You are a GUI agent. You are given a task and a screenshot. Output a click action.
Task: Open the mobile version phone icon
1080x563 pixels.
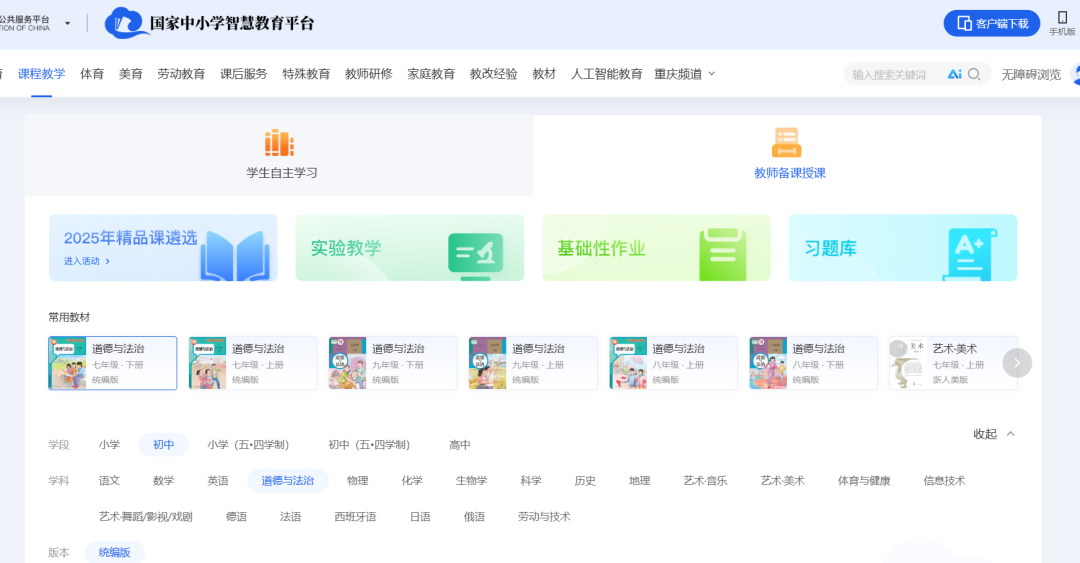point(1062,17)
